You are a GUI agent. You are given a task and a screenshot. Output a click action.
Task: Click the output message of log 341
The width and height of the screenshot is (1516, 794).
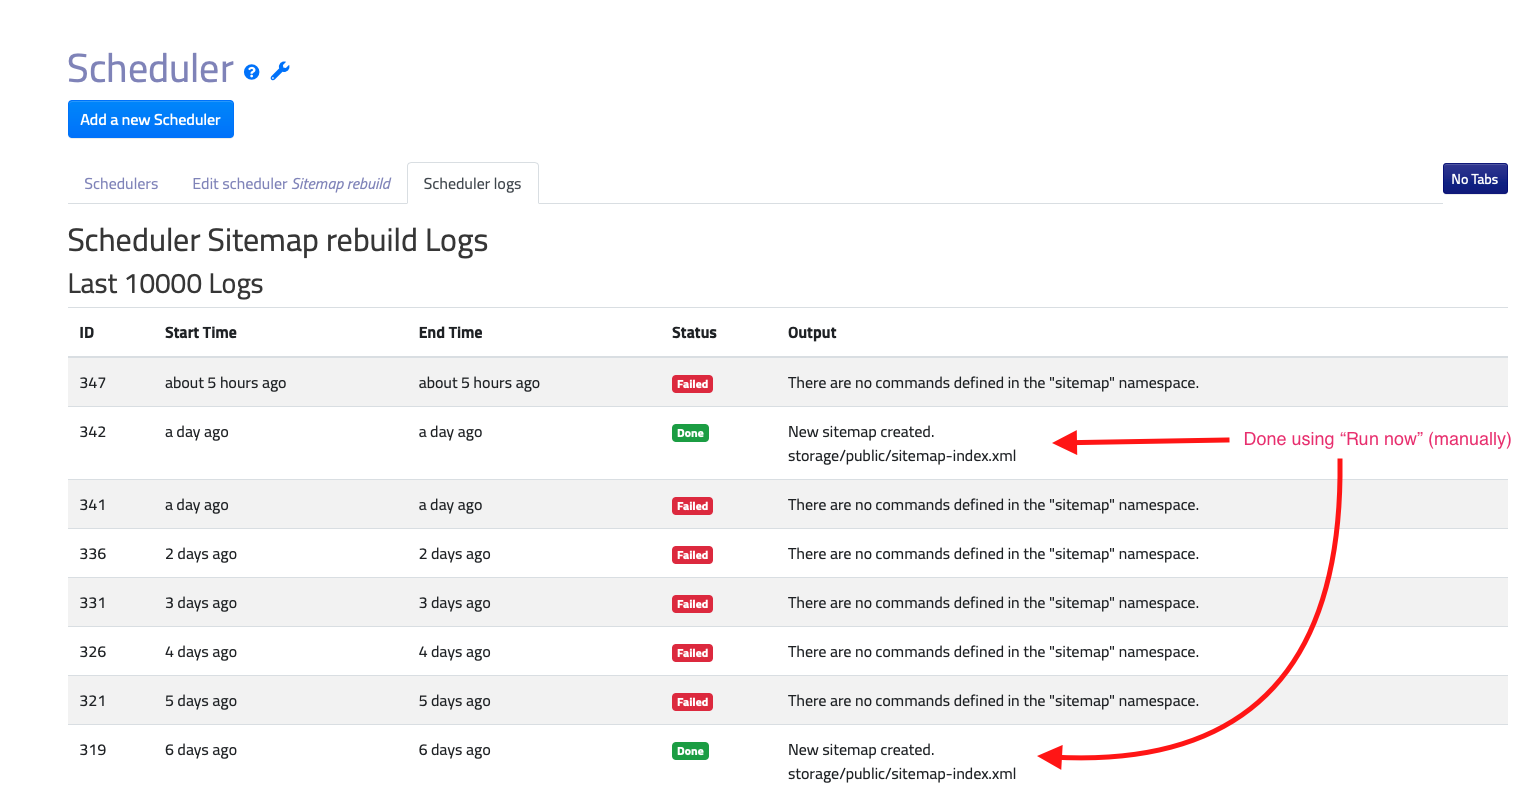[x=993, y=505]
